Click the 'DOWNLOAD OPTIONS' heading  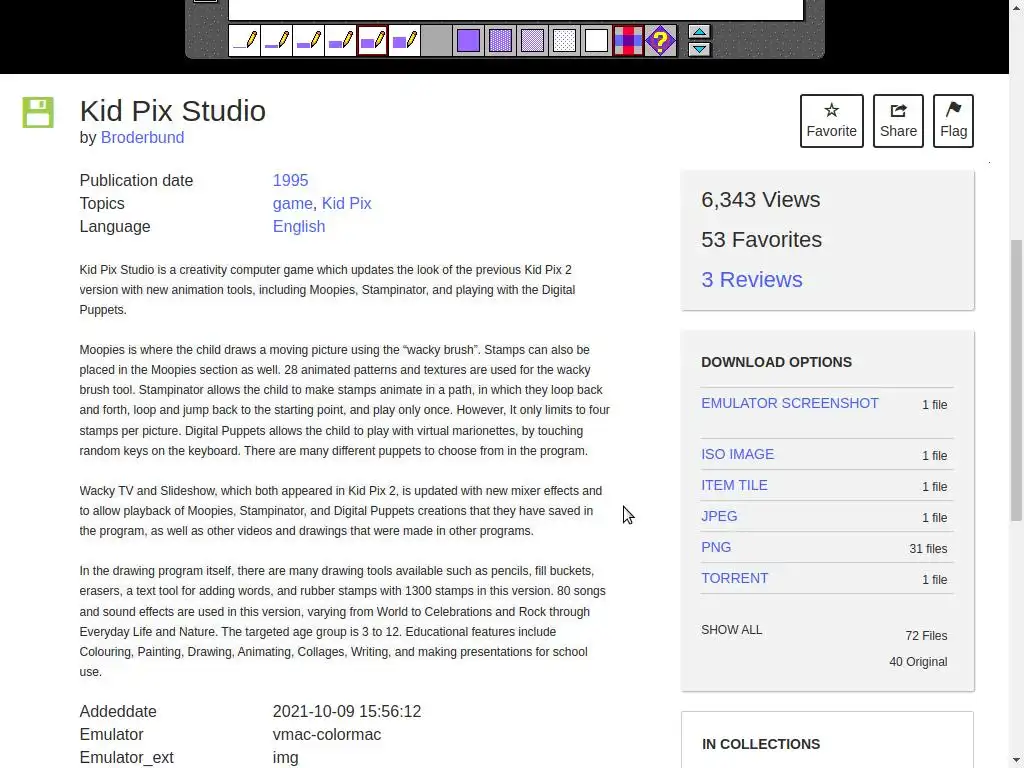(776, 362)
